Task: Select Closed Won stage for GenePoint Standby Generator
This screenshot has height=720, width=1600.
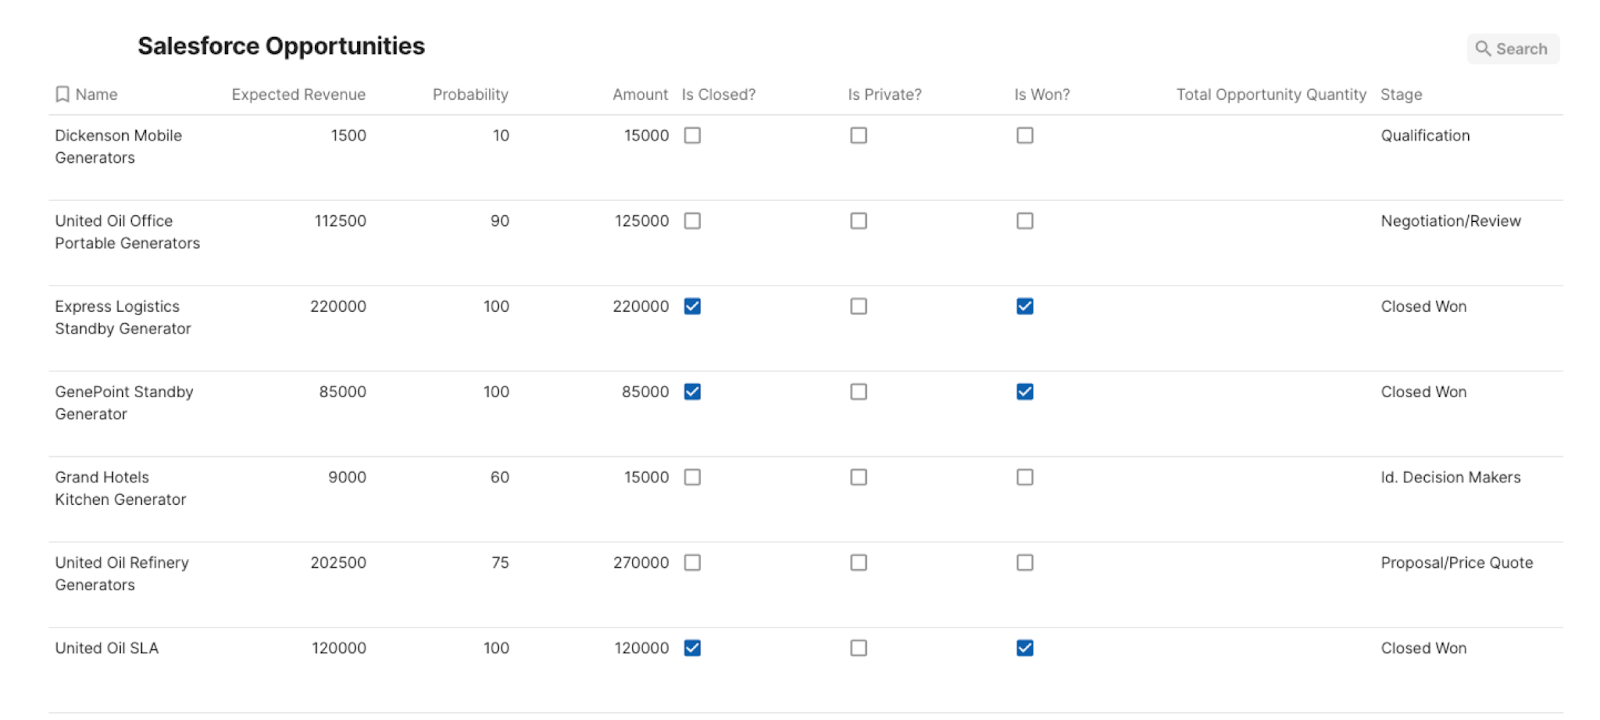Action: click(x=1423, y=392)
